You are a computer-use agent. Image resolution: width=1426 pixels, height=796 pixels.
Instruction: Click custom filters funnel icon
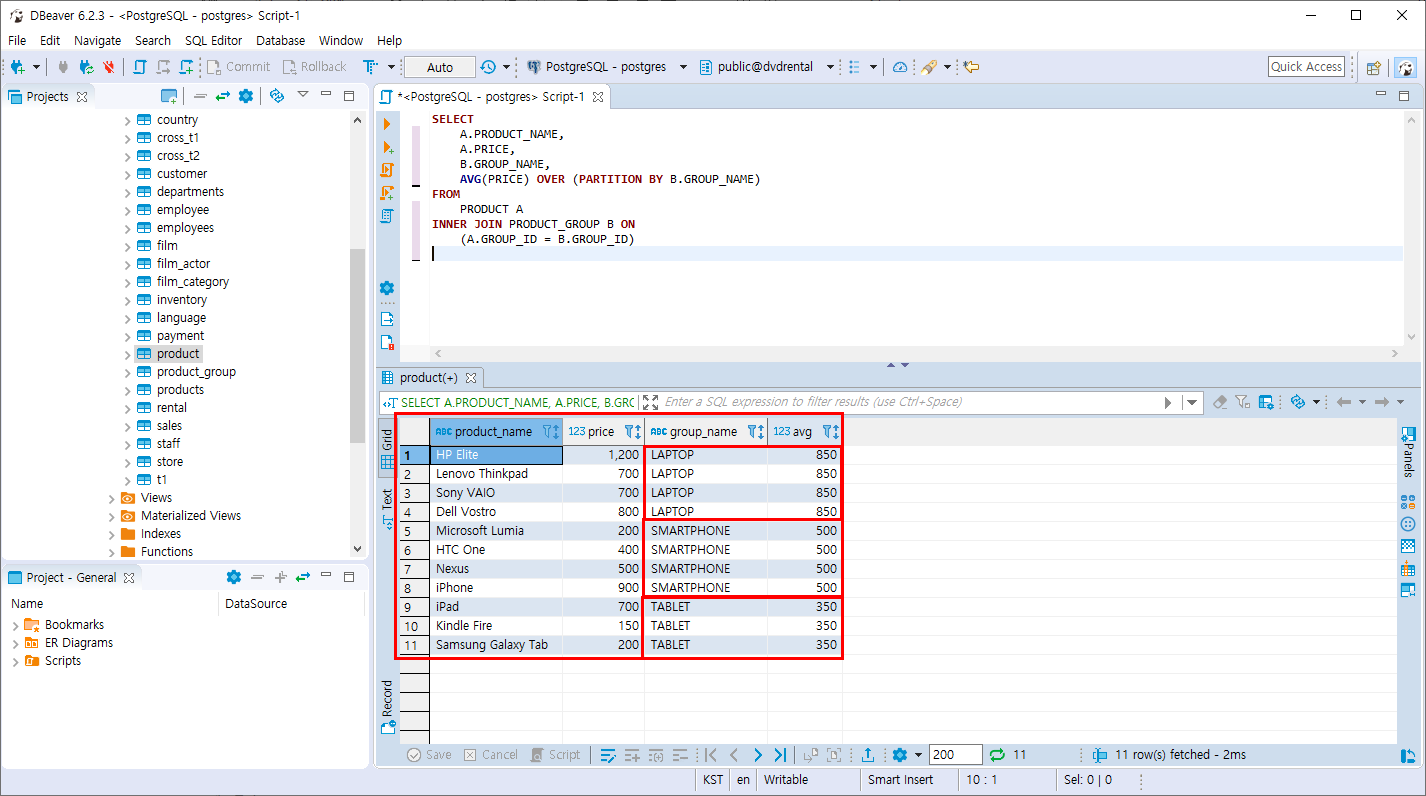click(1243, 402)
